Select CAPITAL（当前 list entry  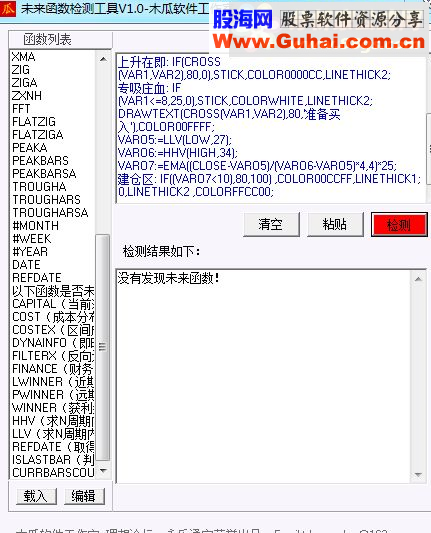pyautogui.click(x=53, y=304)
